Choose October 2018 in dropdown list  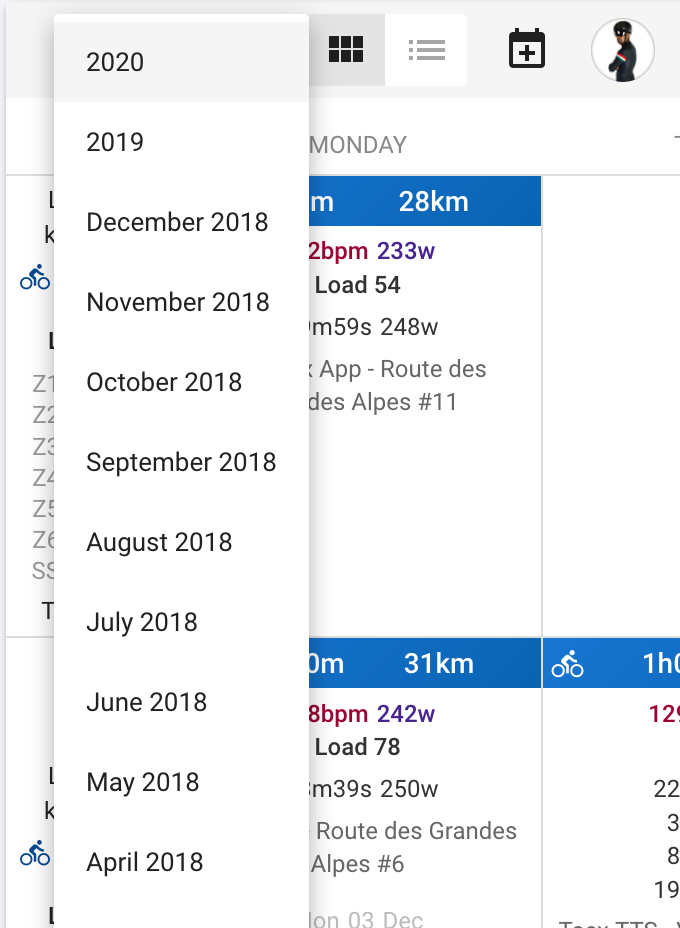coord(181,382)
